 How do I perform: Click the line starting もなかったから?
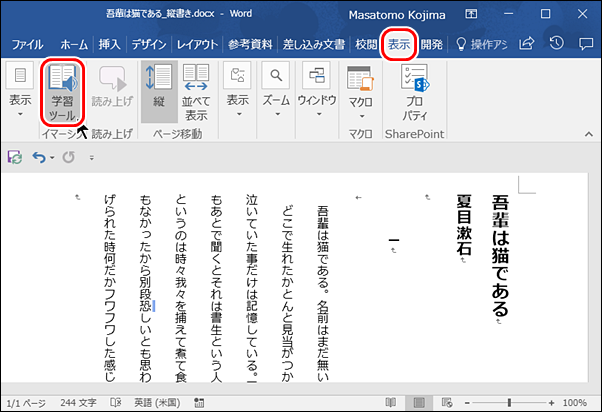click(146, 288)
